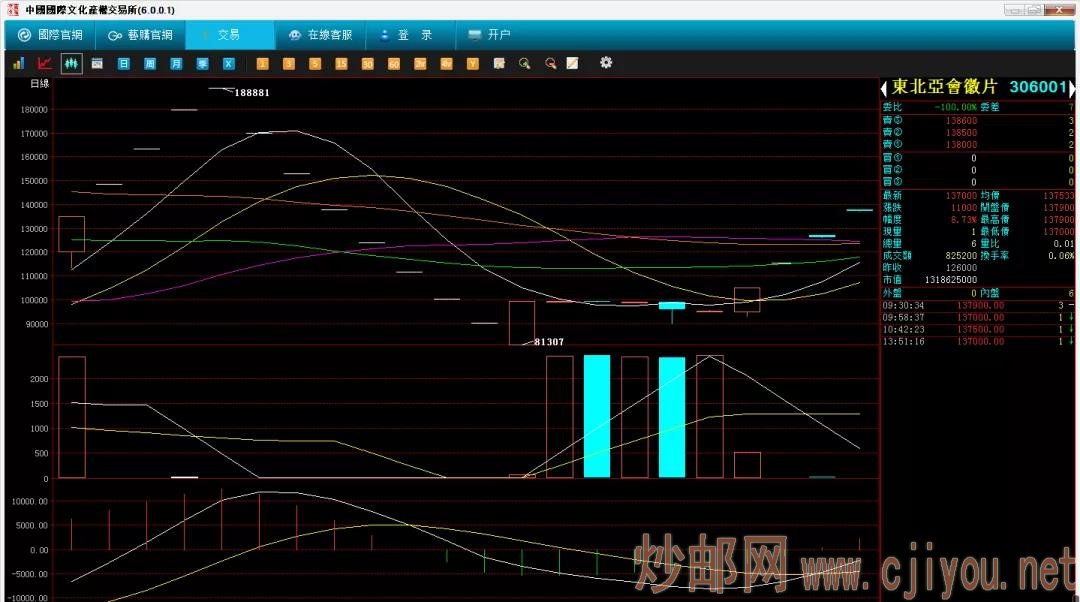Click the product code 306001
The height and width of the screenshot is (602, 1080).
point(1039,87)
